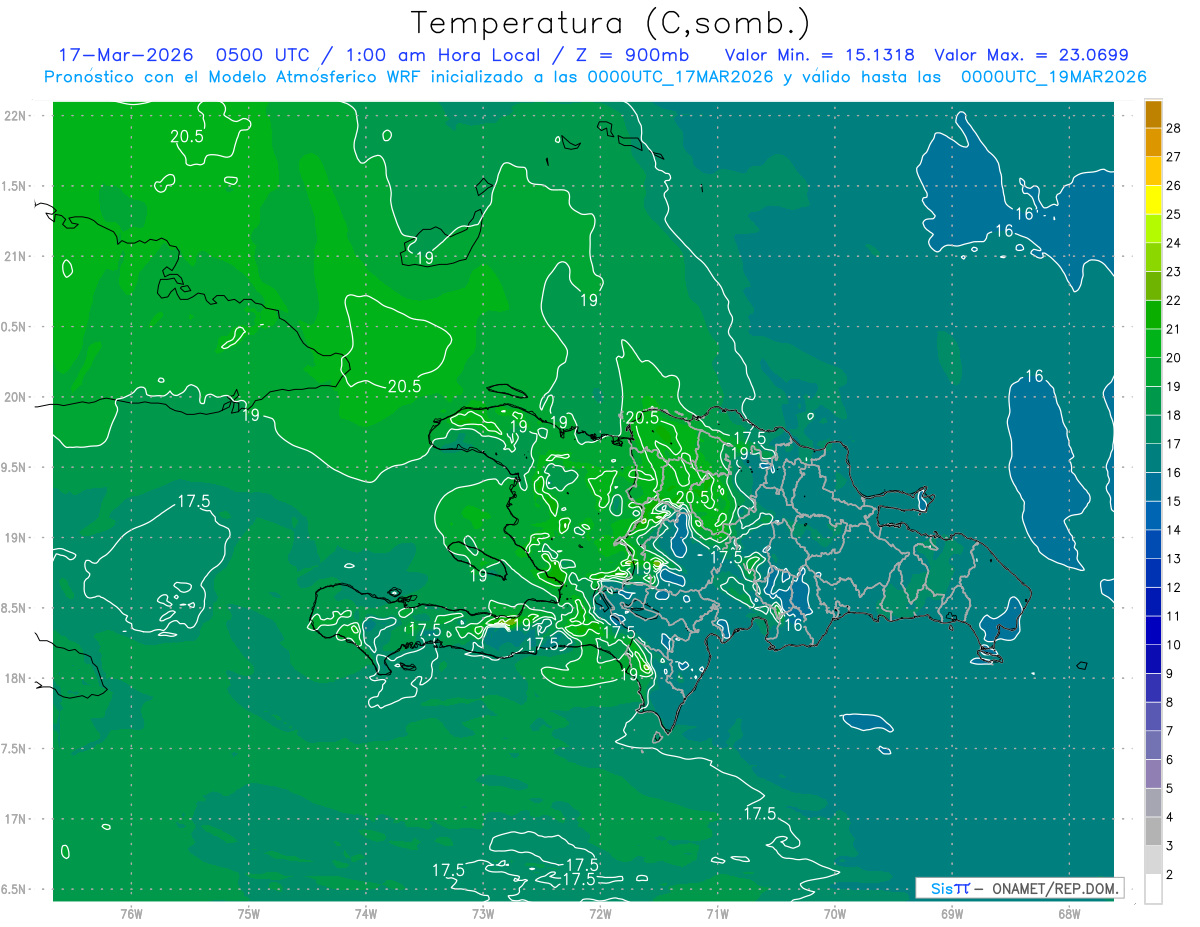
Task: Pick the green swatch between 20 and 21
Action: (x=1153, y=343)
